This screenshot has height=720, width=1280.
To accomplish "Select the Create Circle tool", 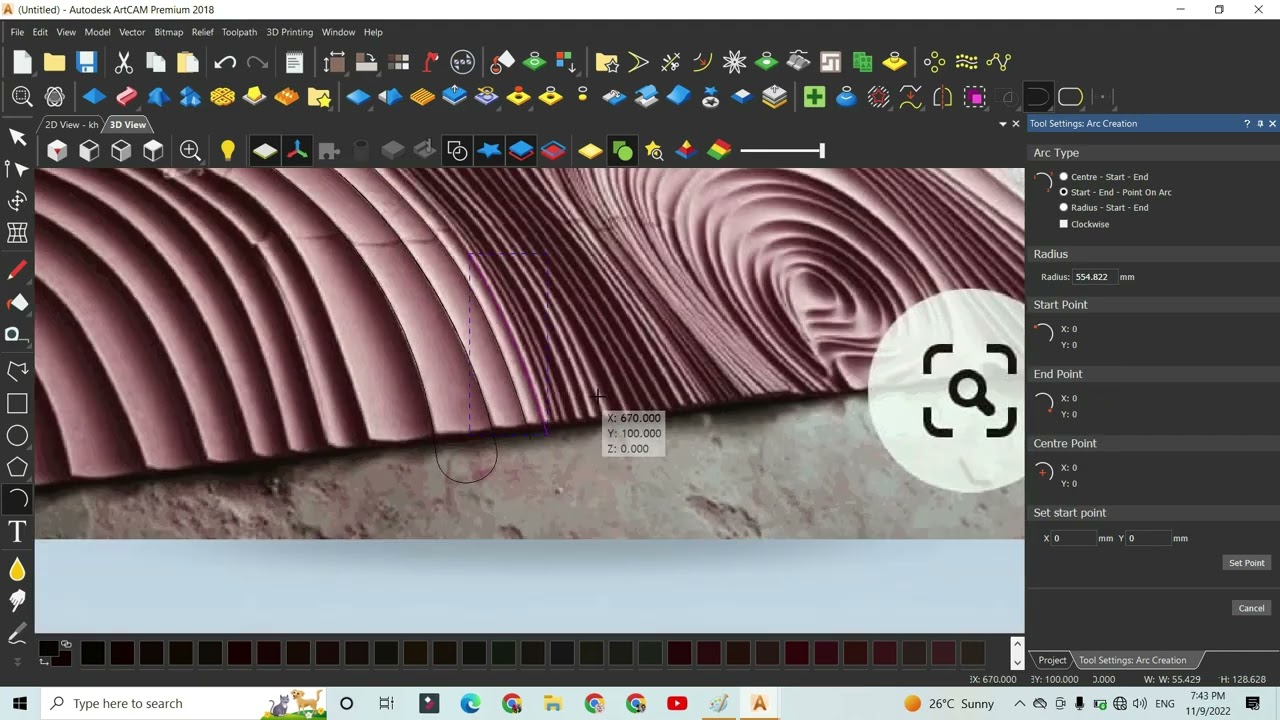I will point(17,435).
